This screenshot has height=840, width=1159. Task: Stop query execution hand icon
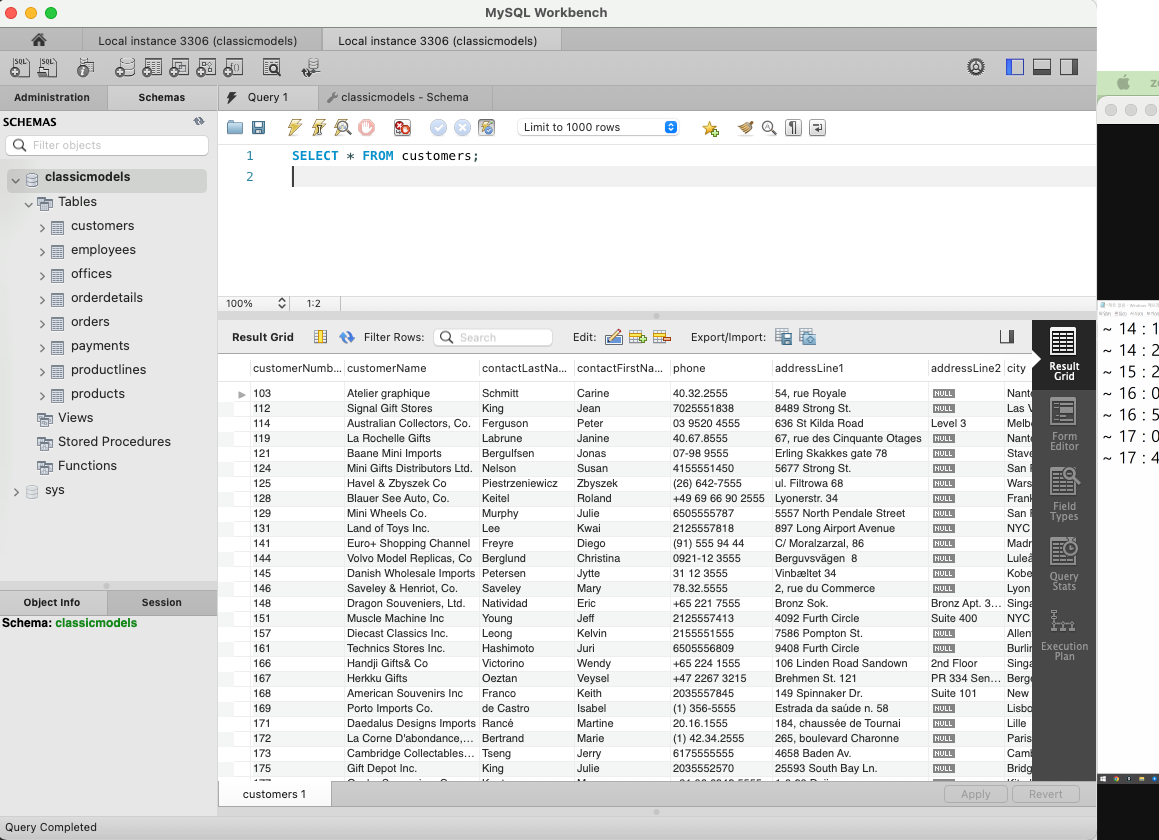click(x=367, y=127)
